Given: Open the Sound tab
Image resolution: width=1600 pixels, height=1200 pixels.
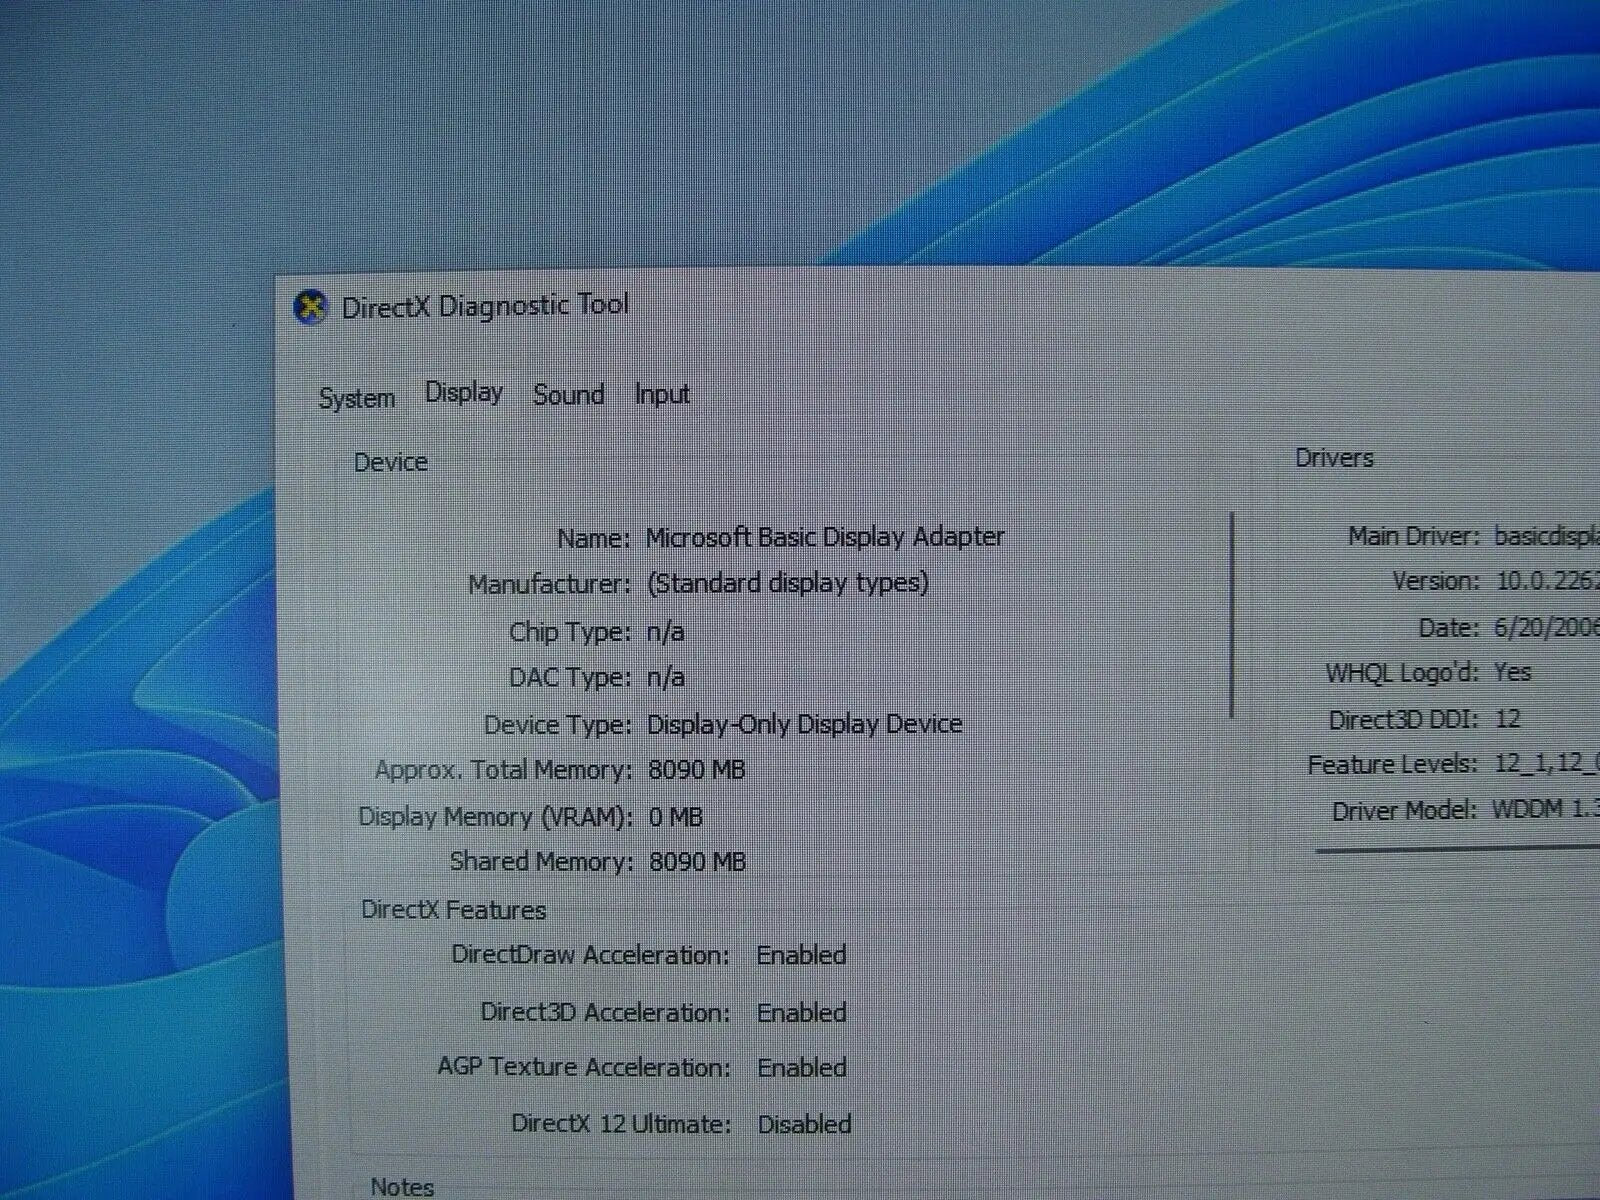Looking at the screenshot, I should pyautogui.click(x=569, y=394).
